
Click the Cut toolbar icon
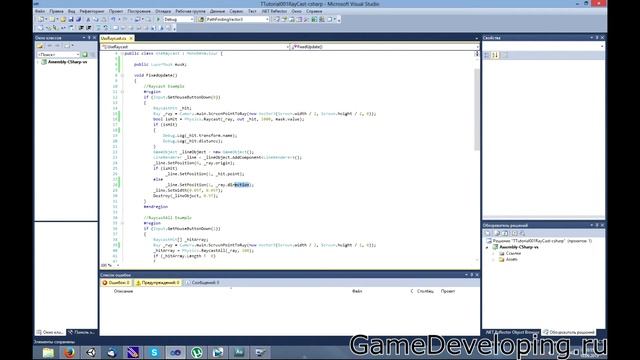[88, 19]
